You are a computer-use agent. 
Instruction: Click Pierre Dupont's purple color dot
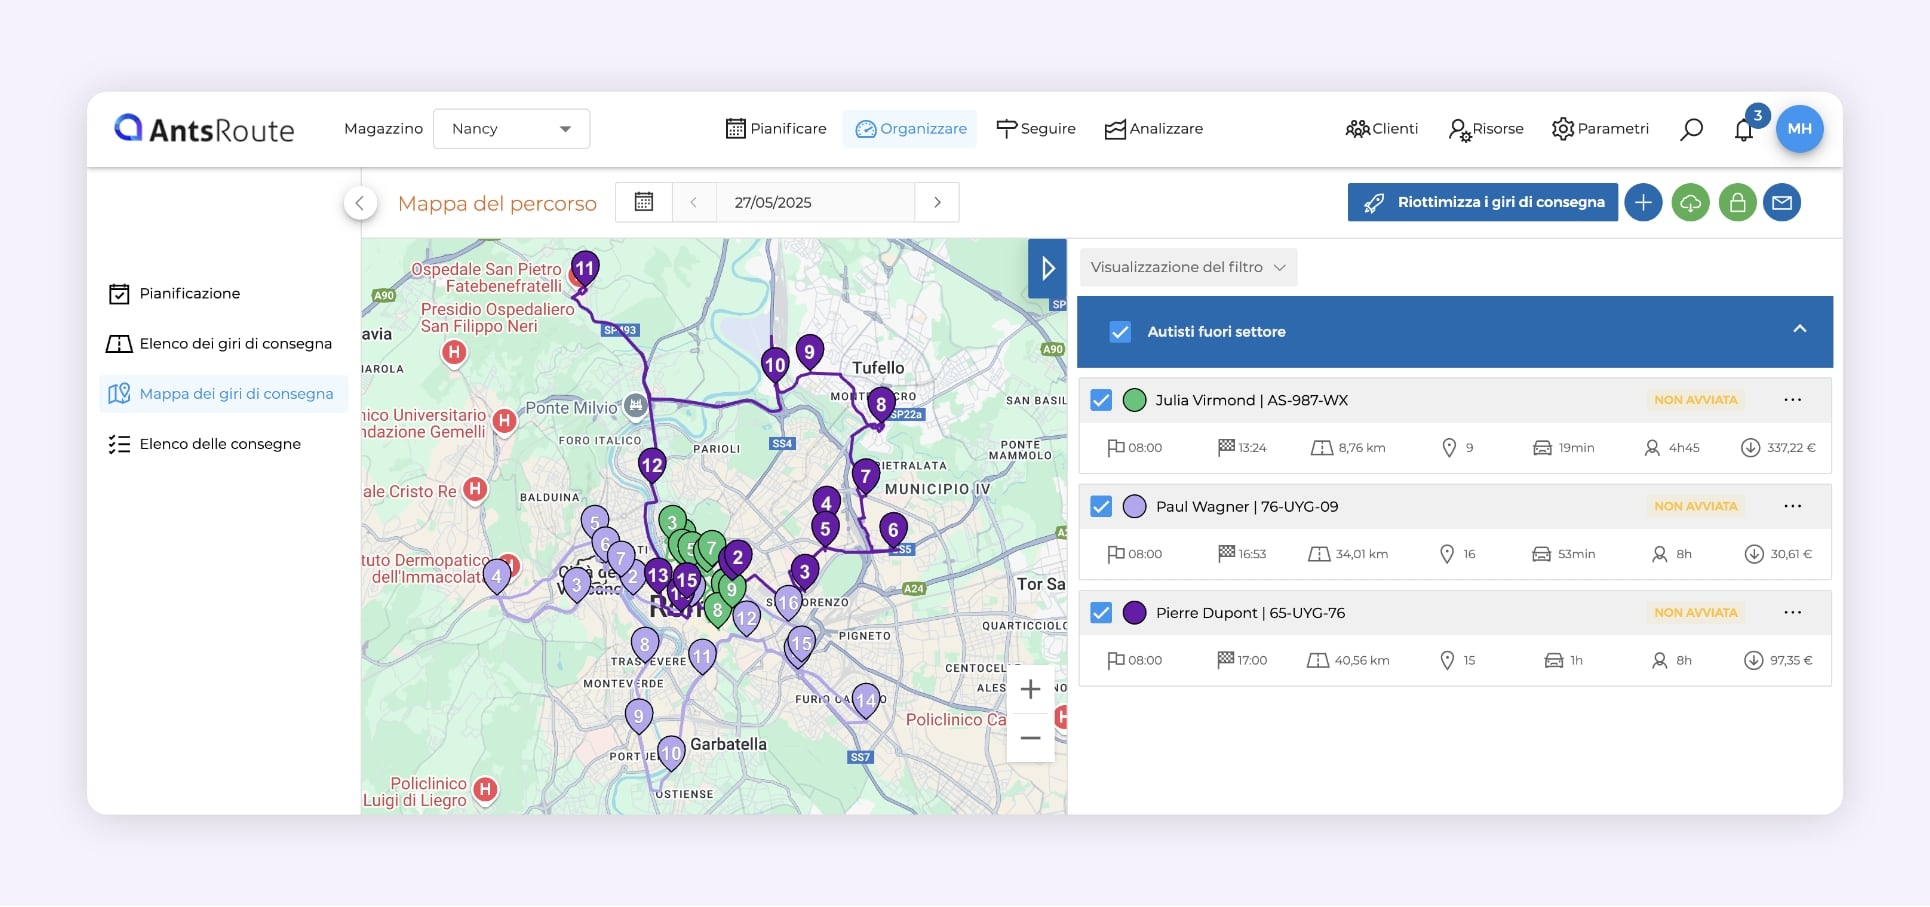point(1134,613)
